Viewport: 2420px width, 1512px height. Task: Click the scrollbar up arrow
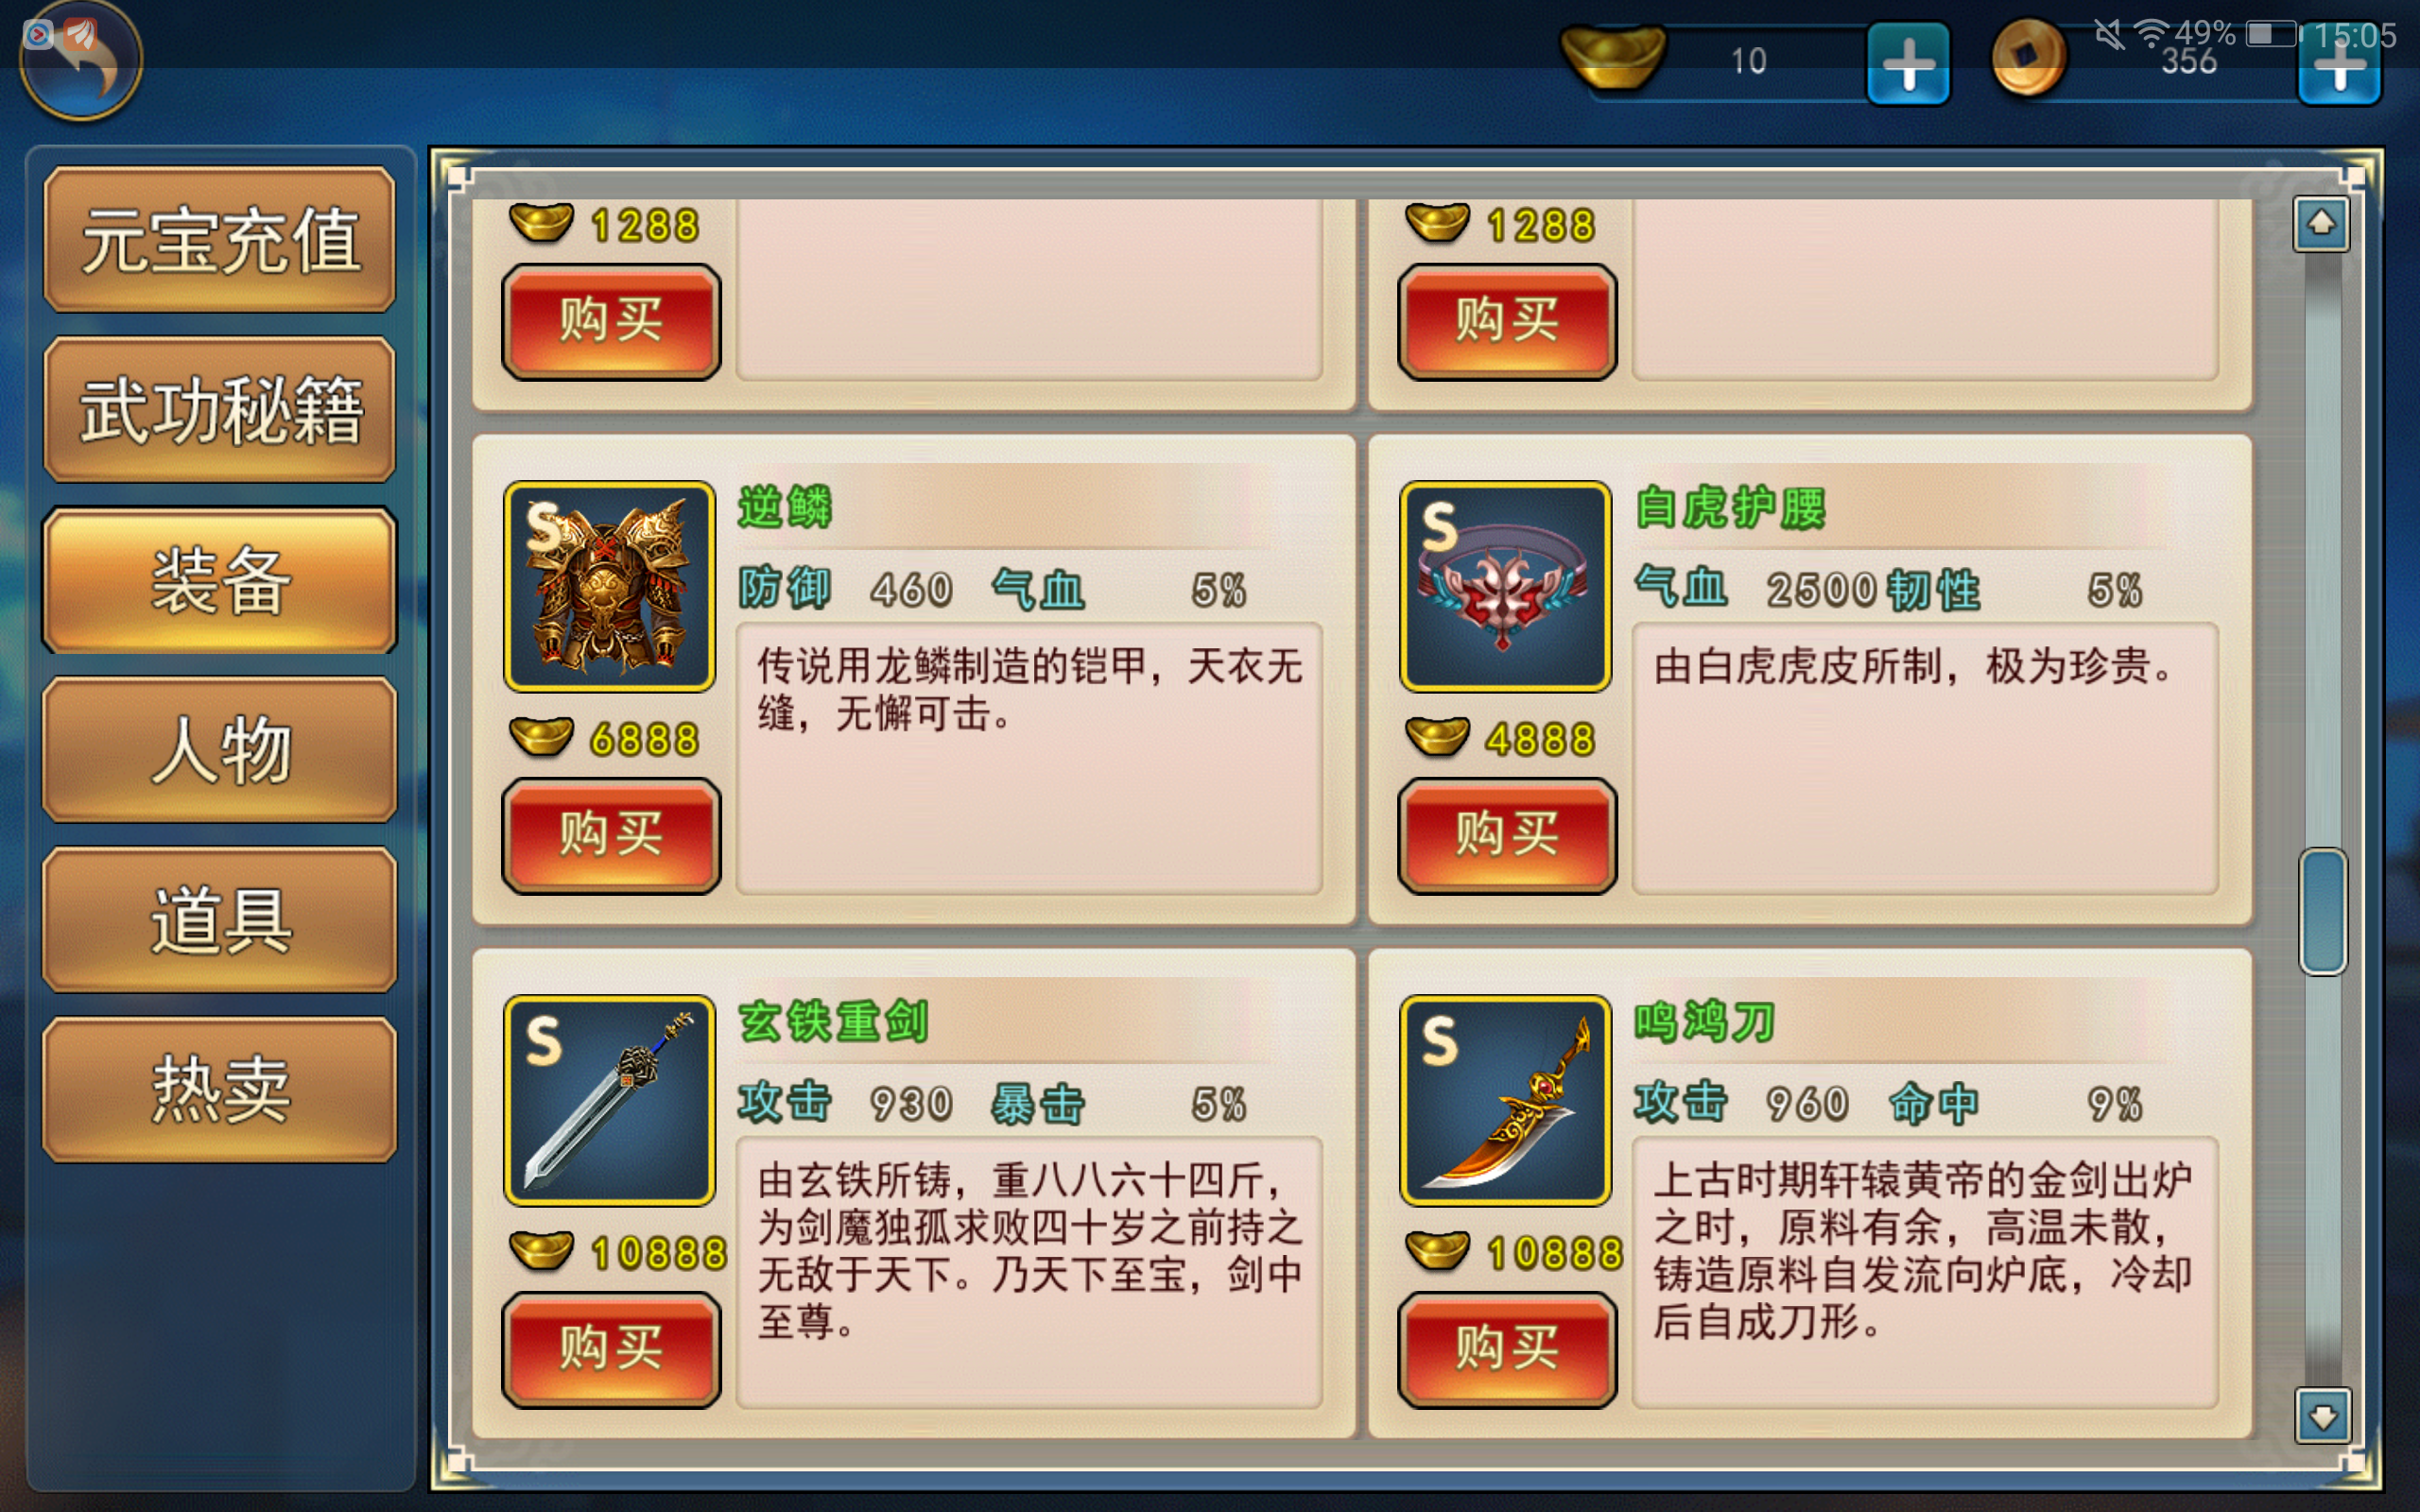click(x=2321, y=223)
